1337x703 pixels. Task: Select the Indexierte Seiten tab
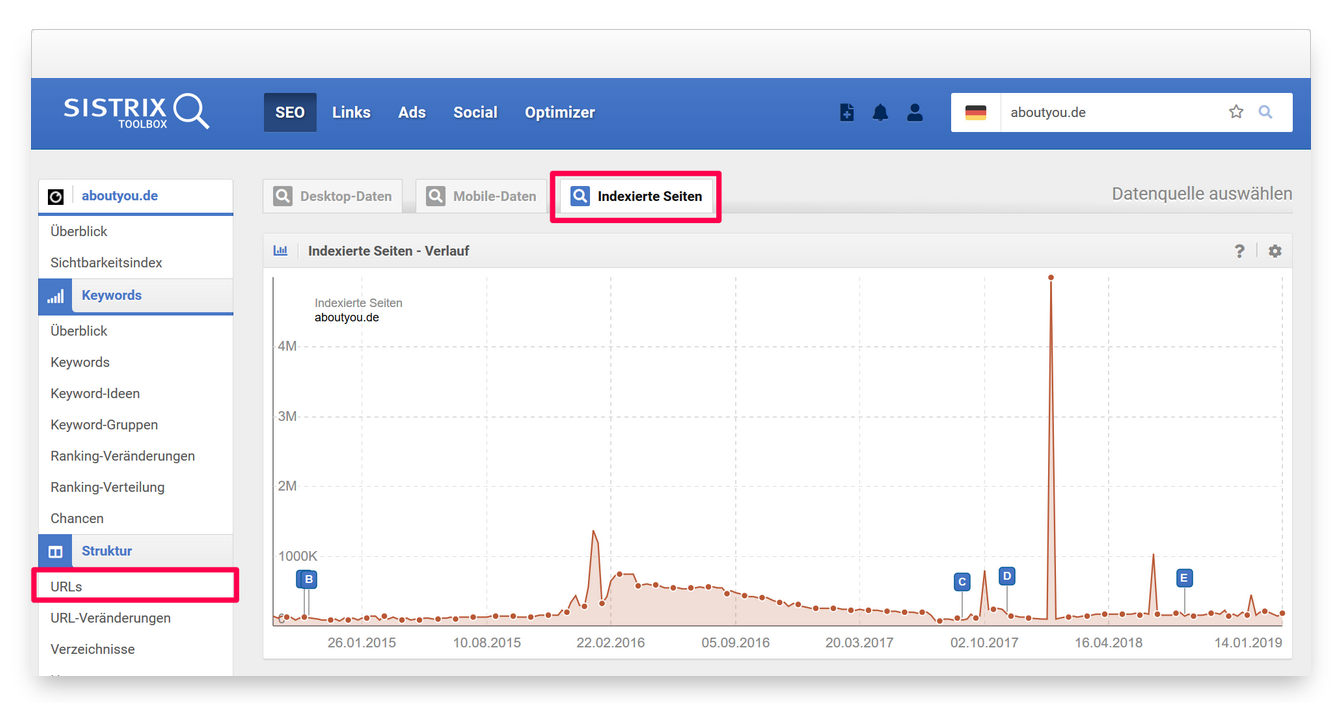tap(636, 196)
